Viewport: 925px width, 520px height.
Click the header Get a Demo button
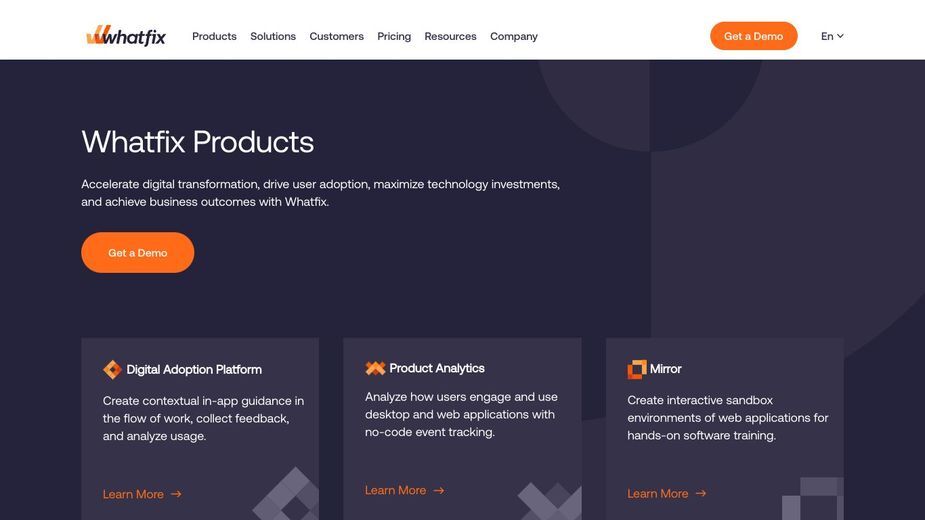point(753,36)
